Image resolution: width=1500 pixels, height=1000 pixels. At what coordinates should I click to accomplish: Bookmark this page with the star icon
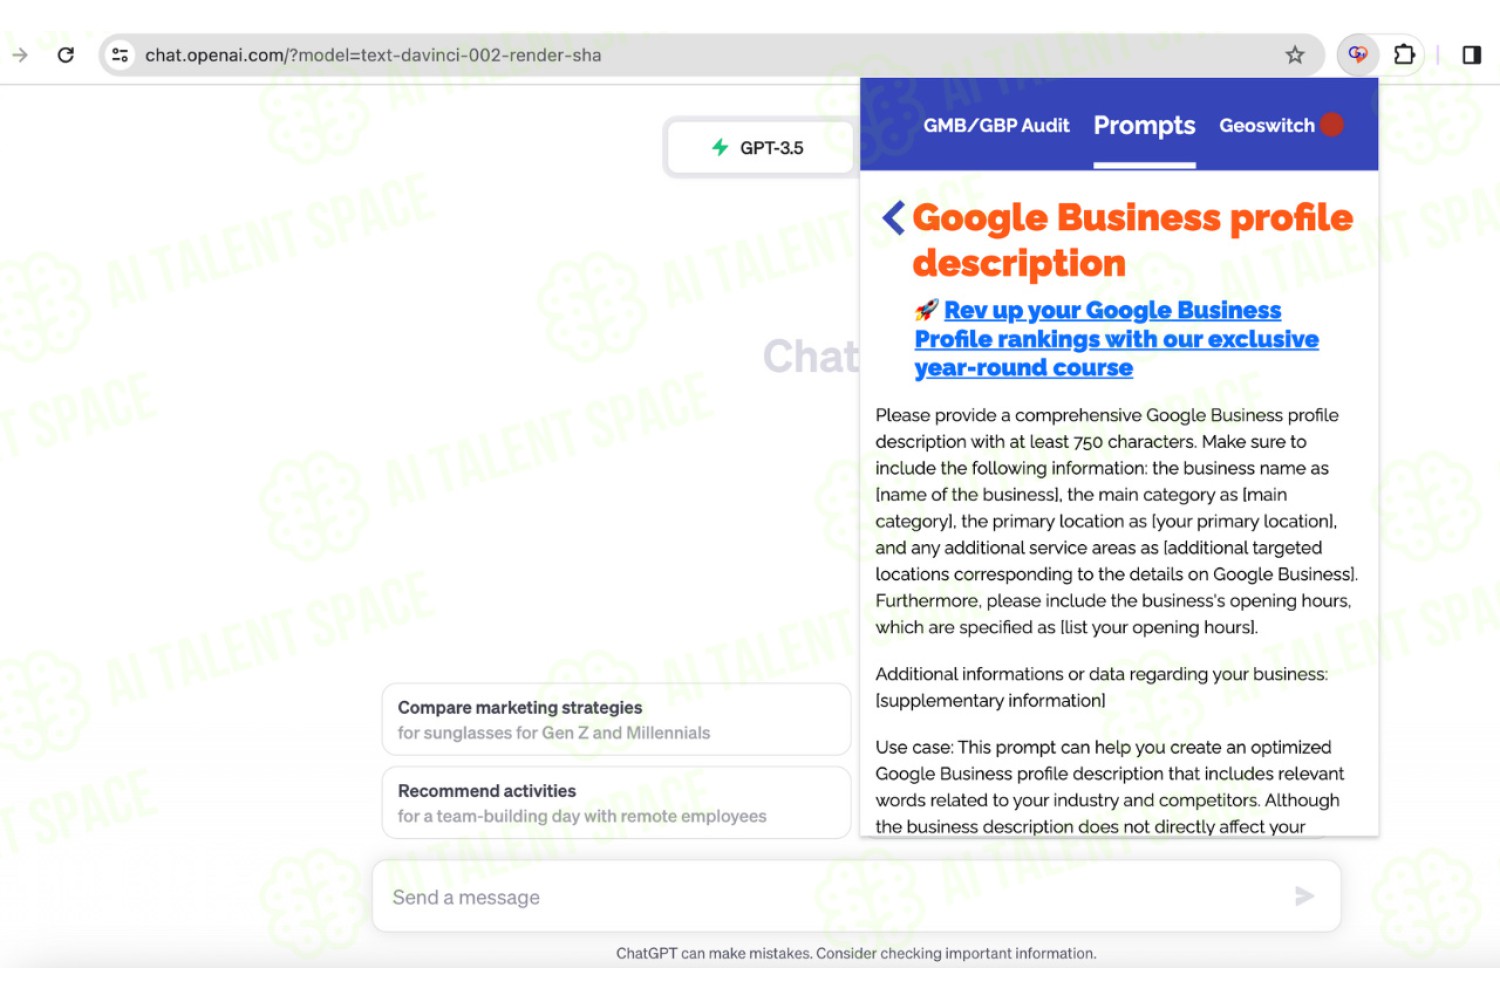coord(1295,55)
